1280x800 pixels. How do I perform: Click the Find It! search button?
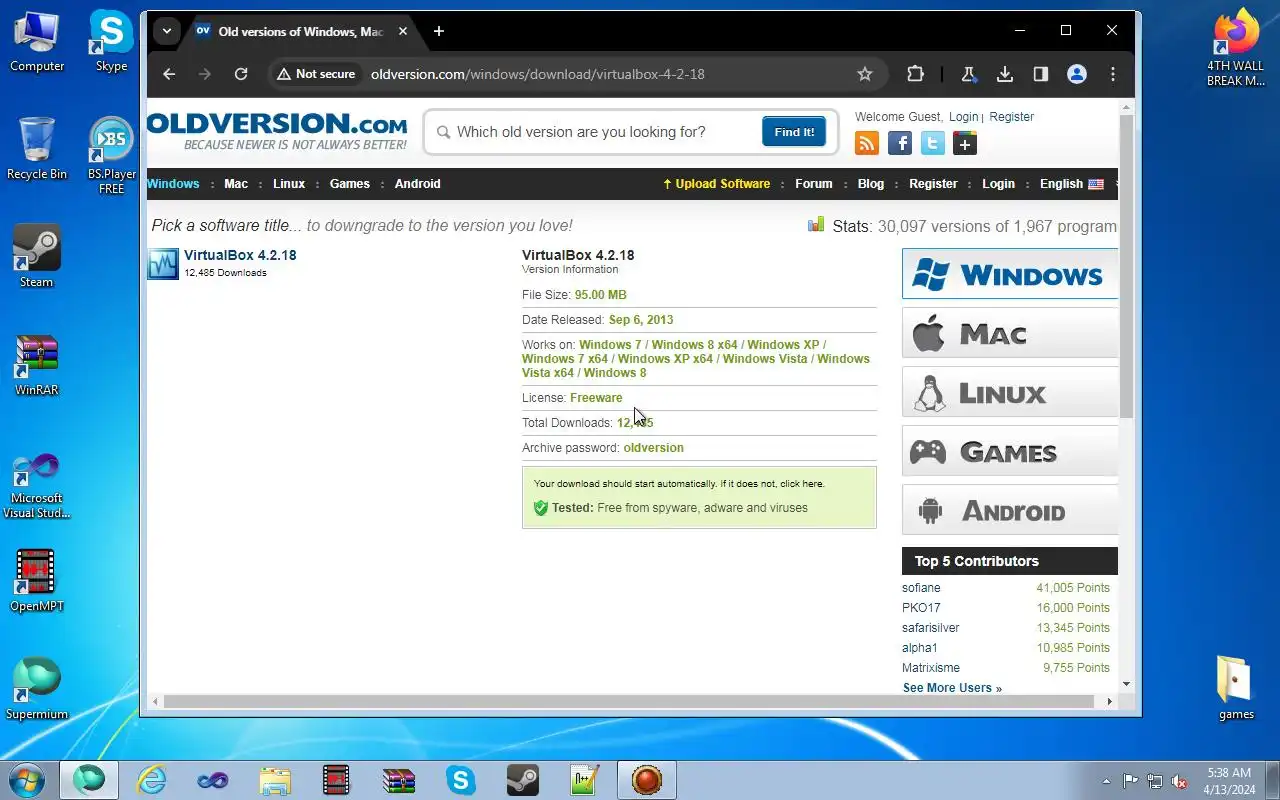pos(794,132)
